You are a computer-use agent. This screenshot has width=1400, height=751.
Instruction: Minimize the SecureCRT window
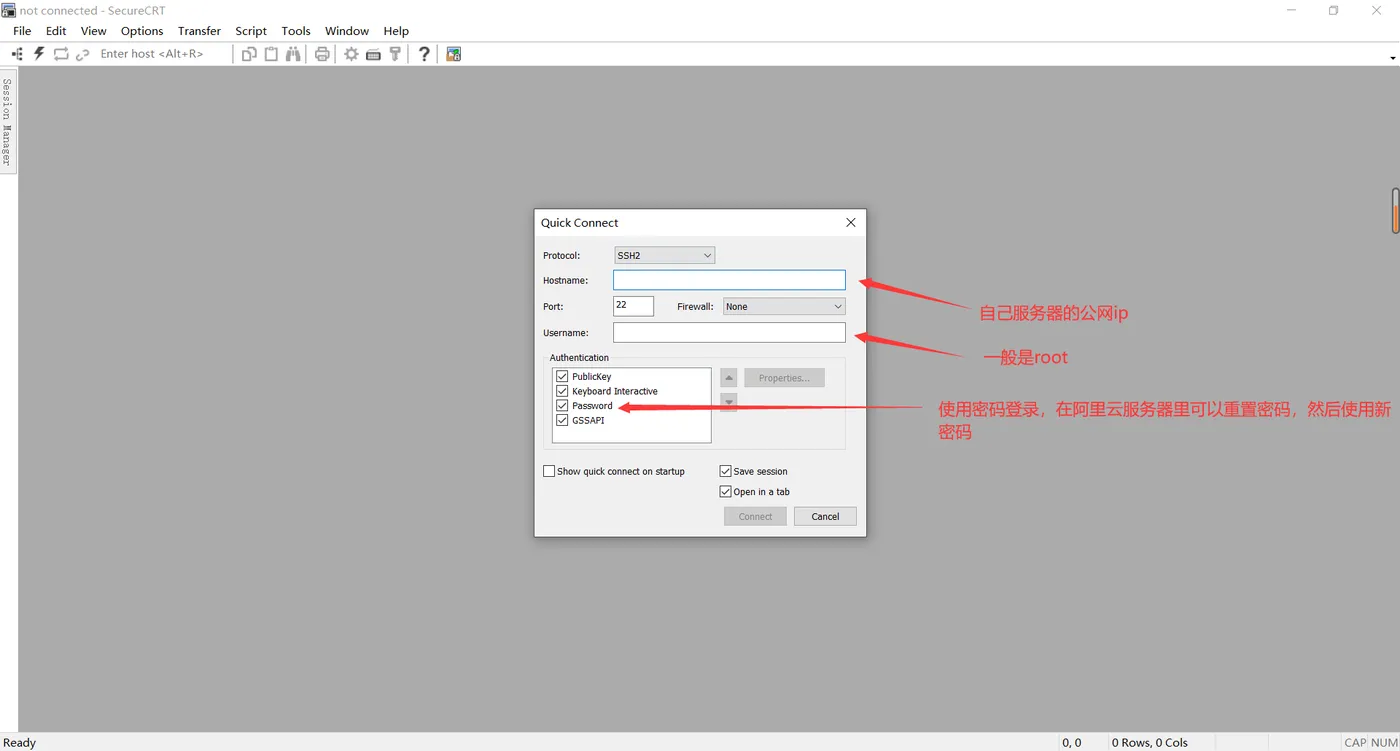tap(1291, 10)
